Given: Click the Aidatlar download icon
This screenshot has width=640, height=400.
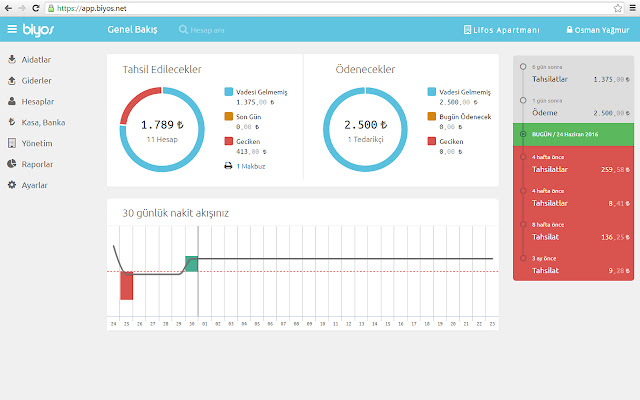Looking at the screenshot, I should pos(12,59).
